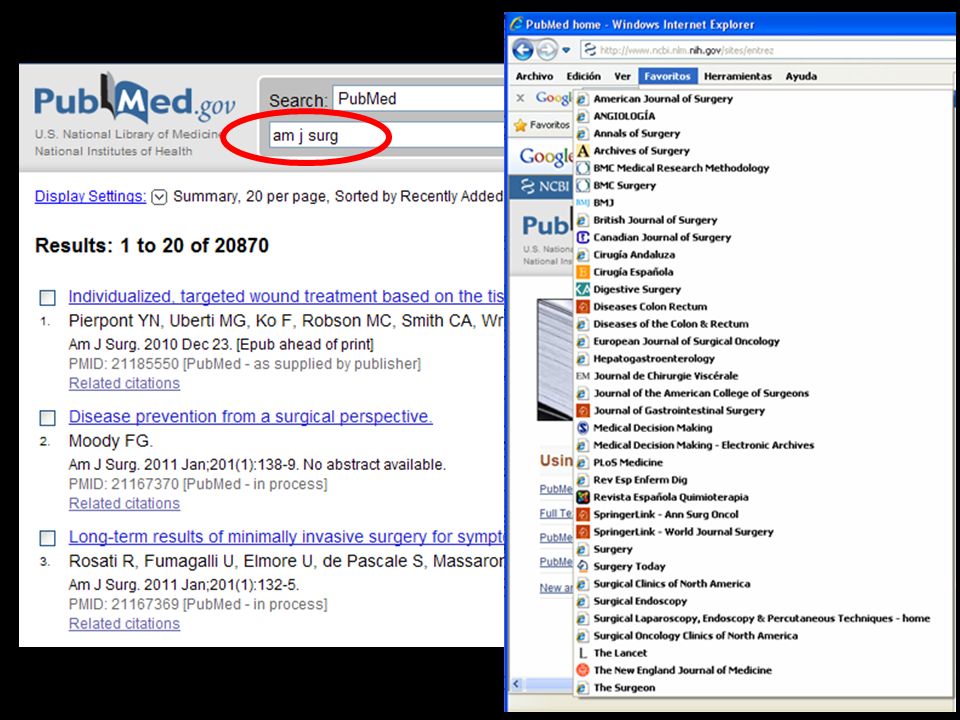Click the BMC Medical Research Methodology icon
Screen dimensions: 960x720
[x=583, y=168]
